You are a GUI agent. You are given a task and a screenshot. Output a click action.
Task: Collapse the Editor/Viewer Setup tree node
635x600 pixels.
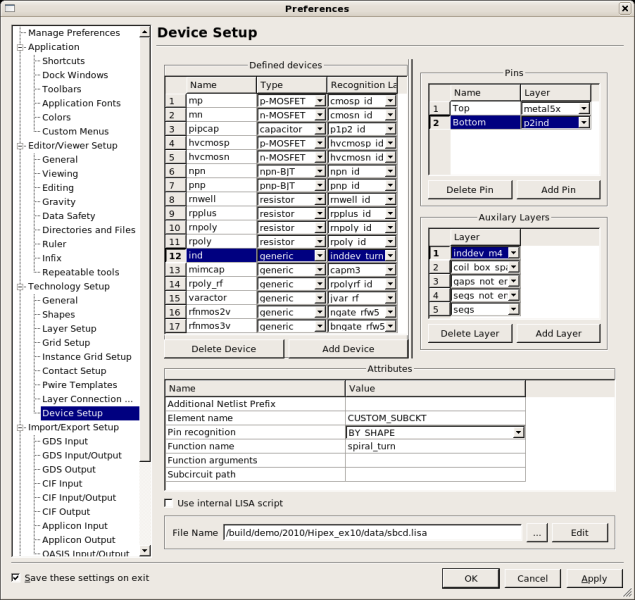(x=20, y=145)
